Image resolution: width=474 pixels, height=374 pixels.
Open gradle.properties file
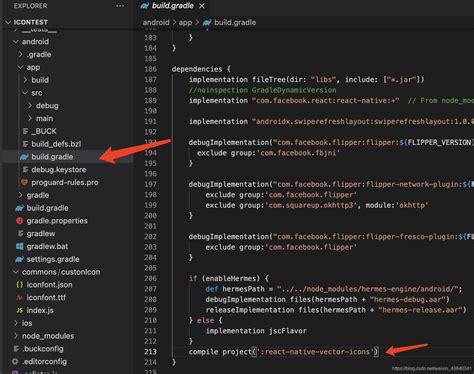(x=57, y=221)
